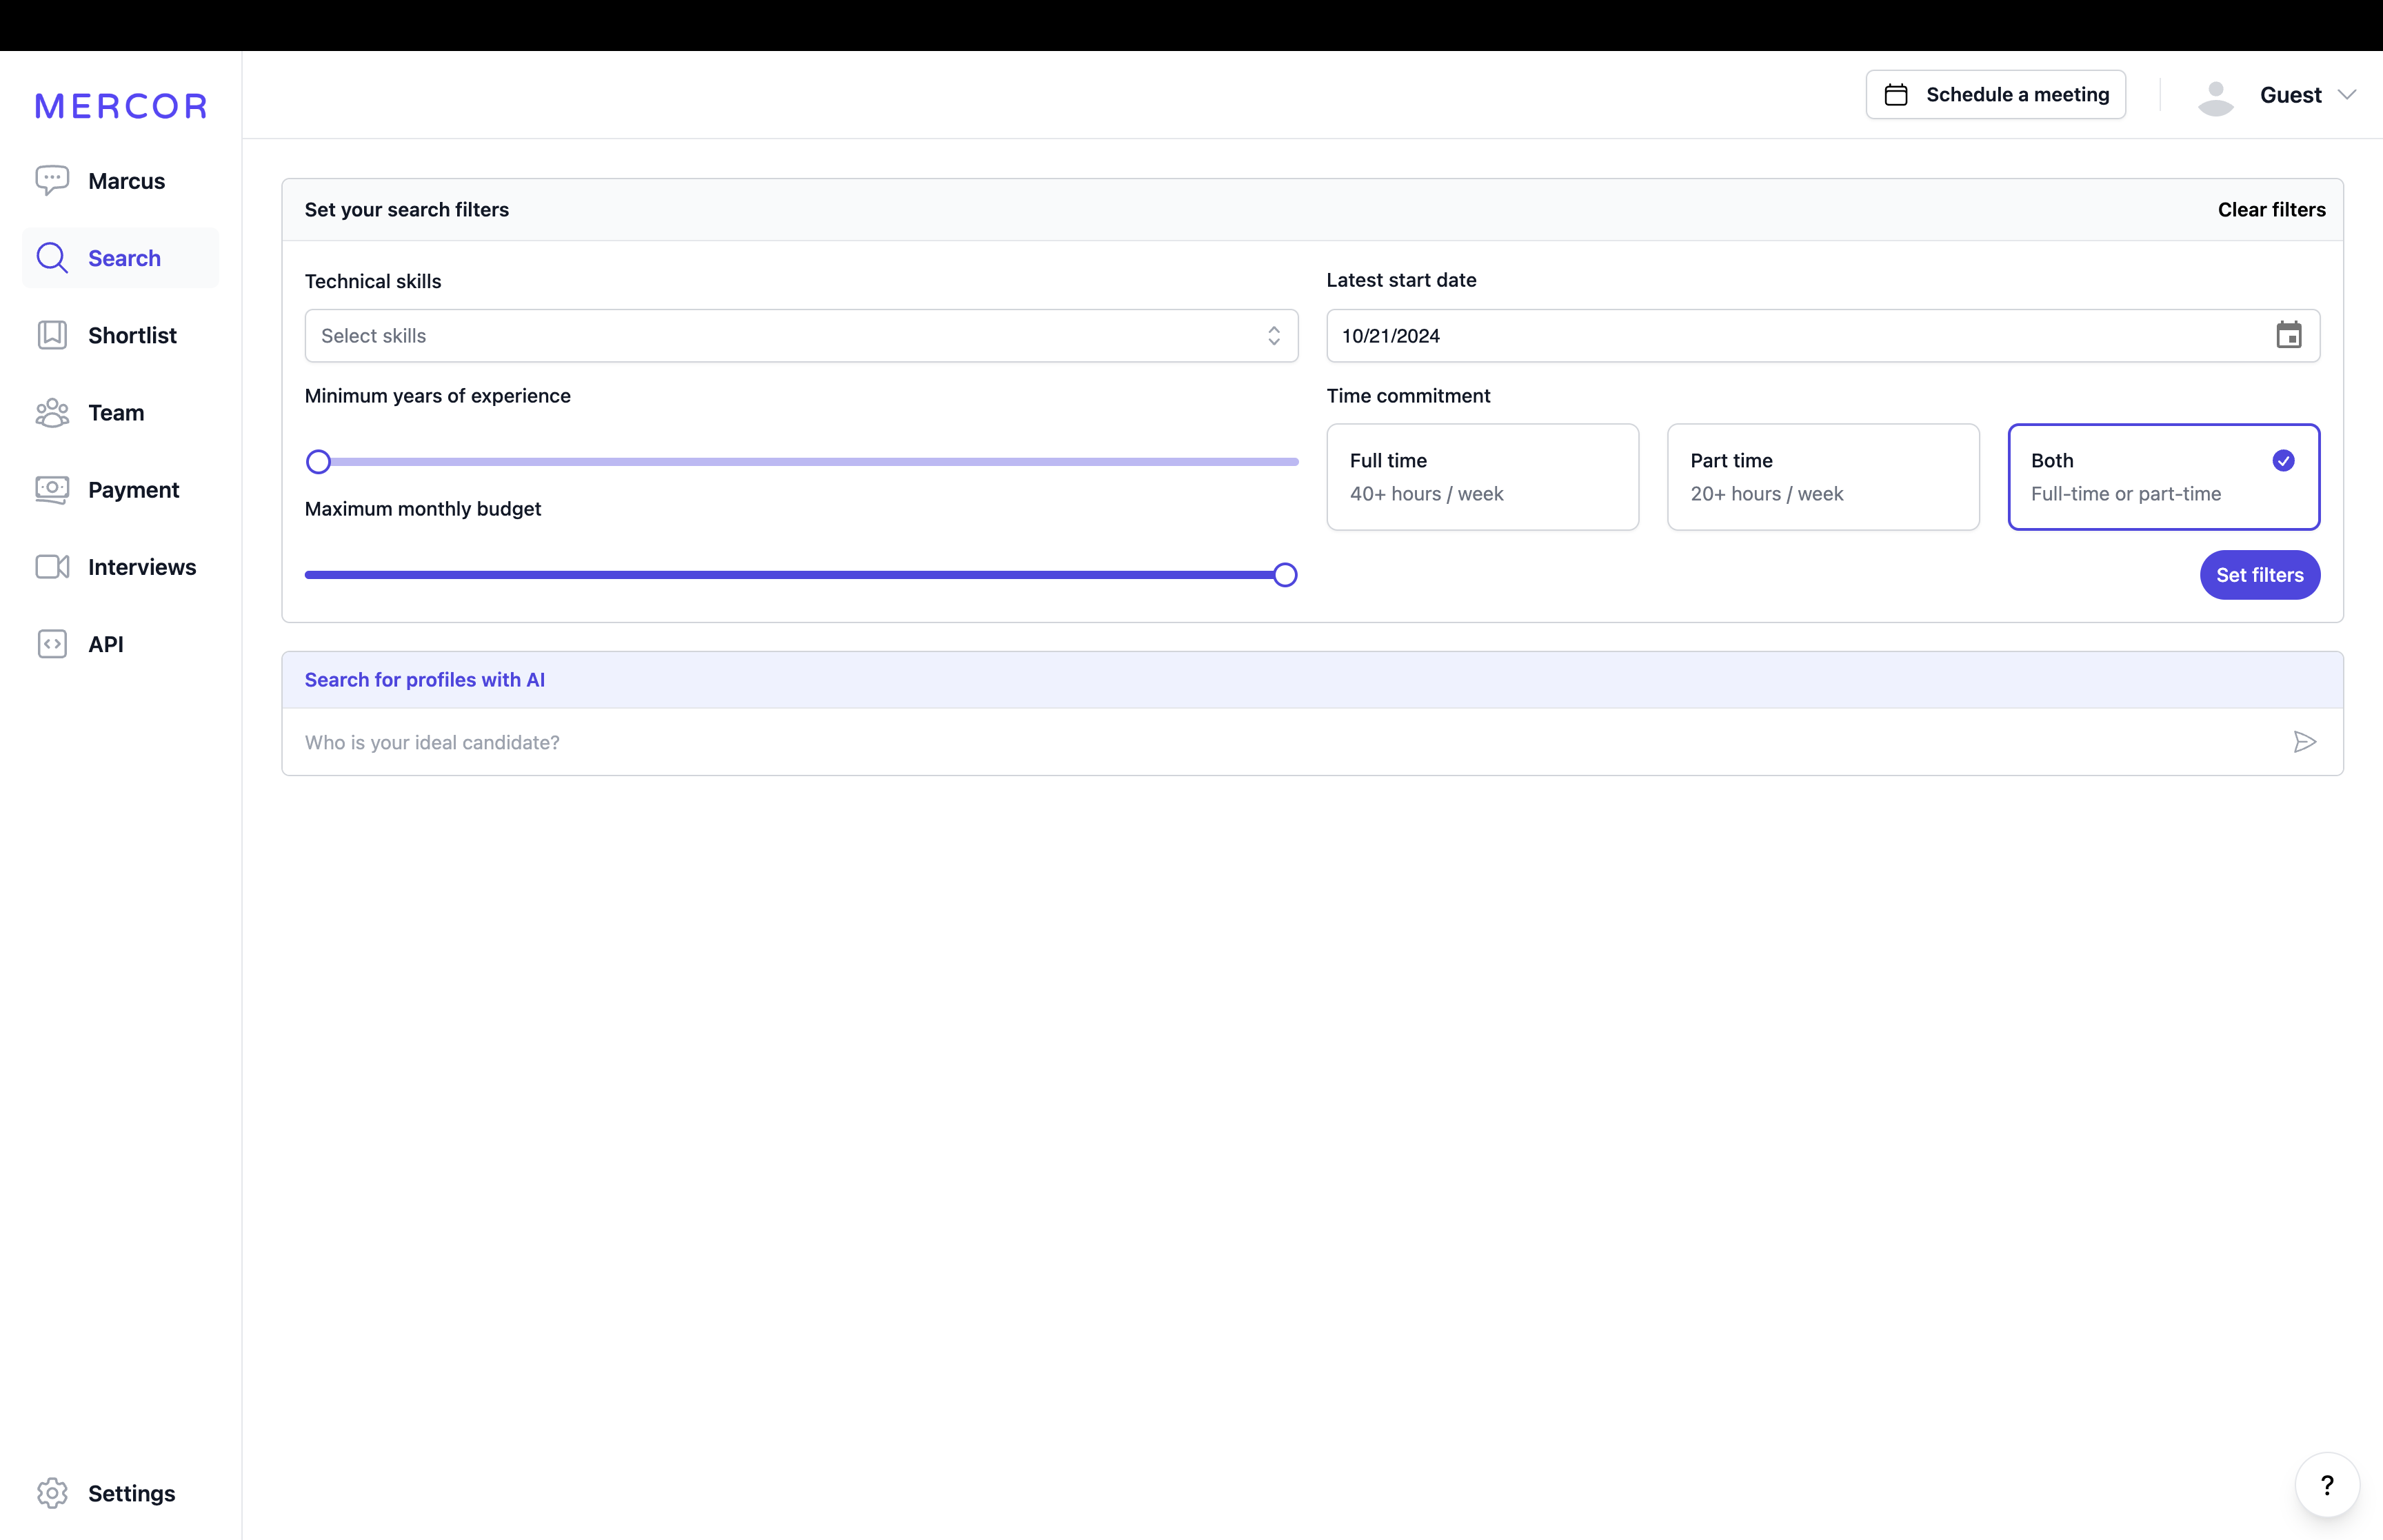Open the Shortlist bookmark icon
This screenshot has width=2383, height=1540.
pos(52,335)
